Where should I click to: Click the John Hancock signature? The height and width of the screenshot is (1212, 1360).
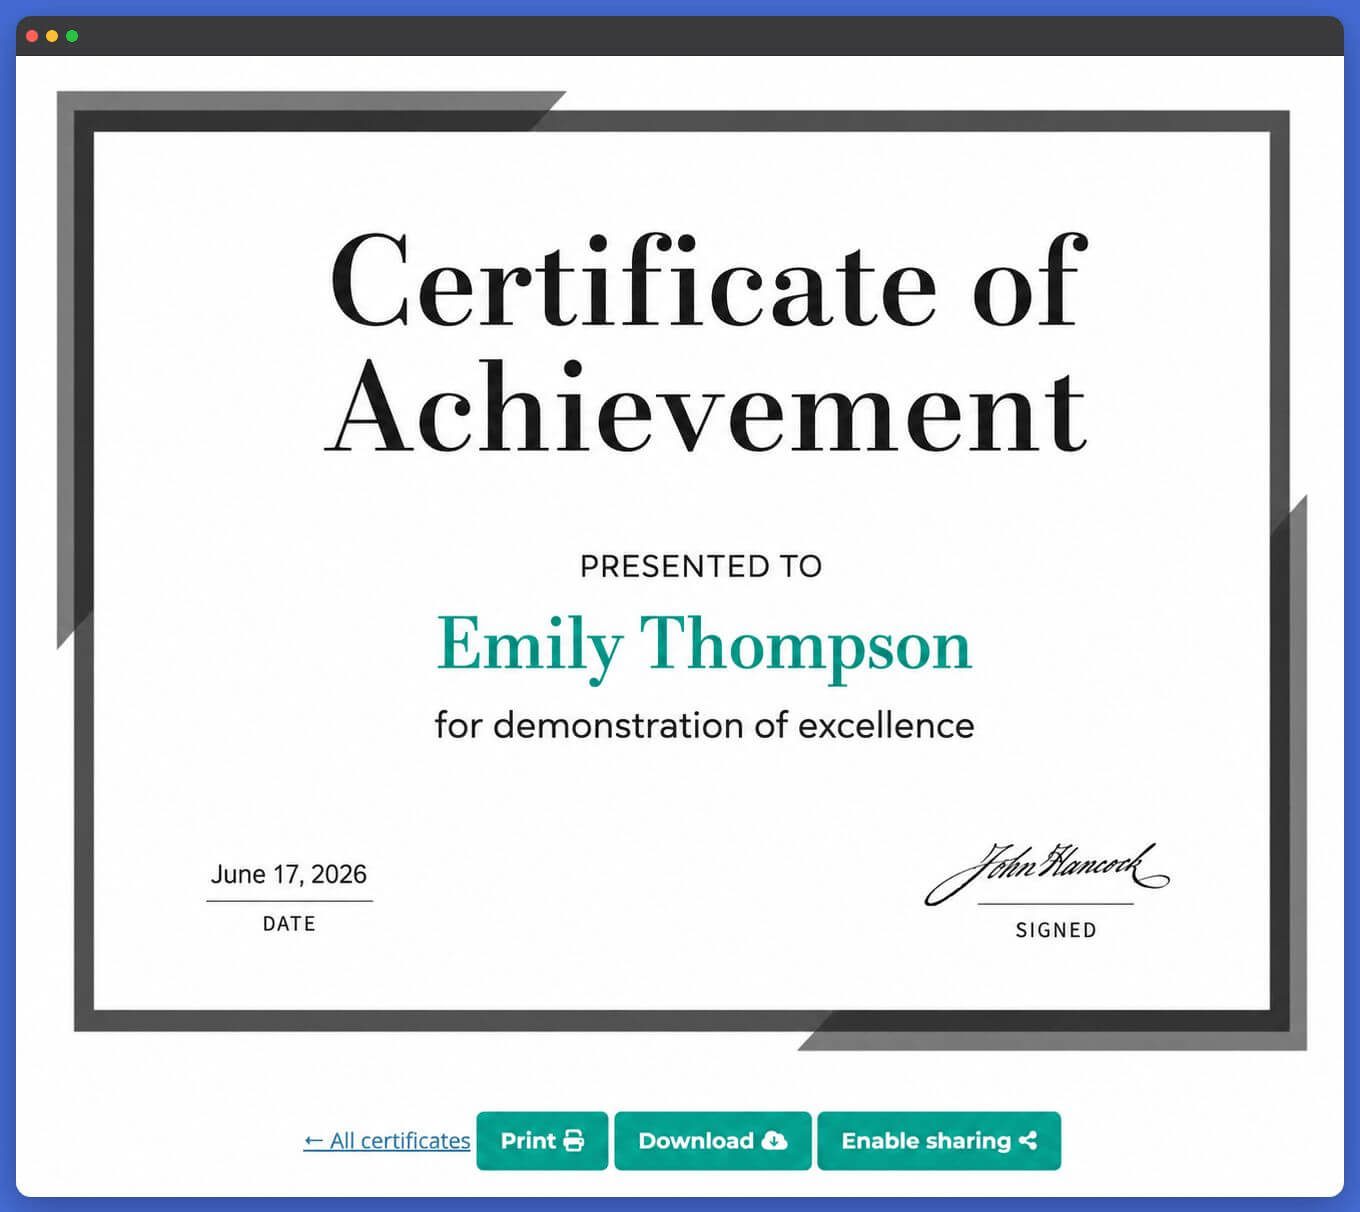[x=1047, y=872]
